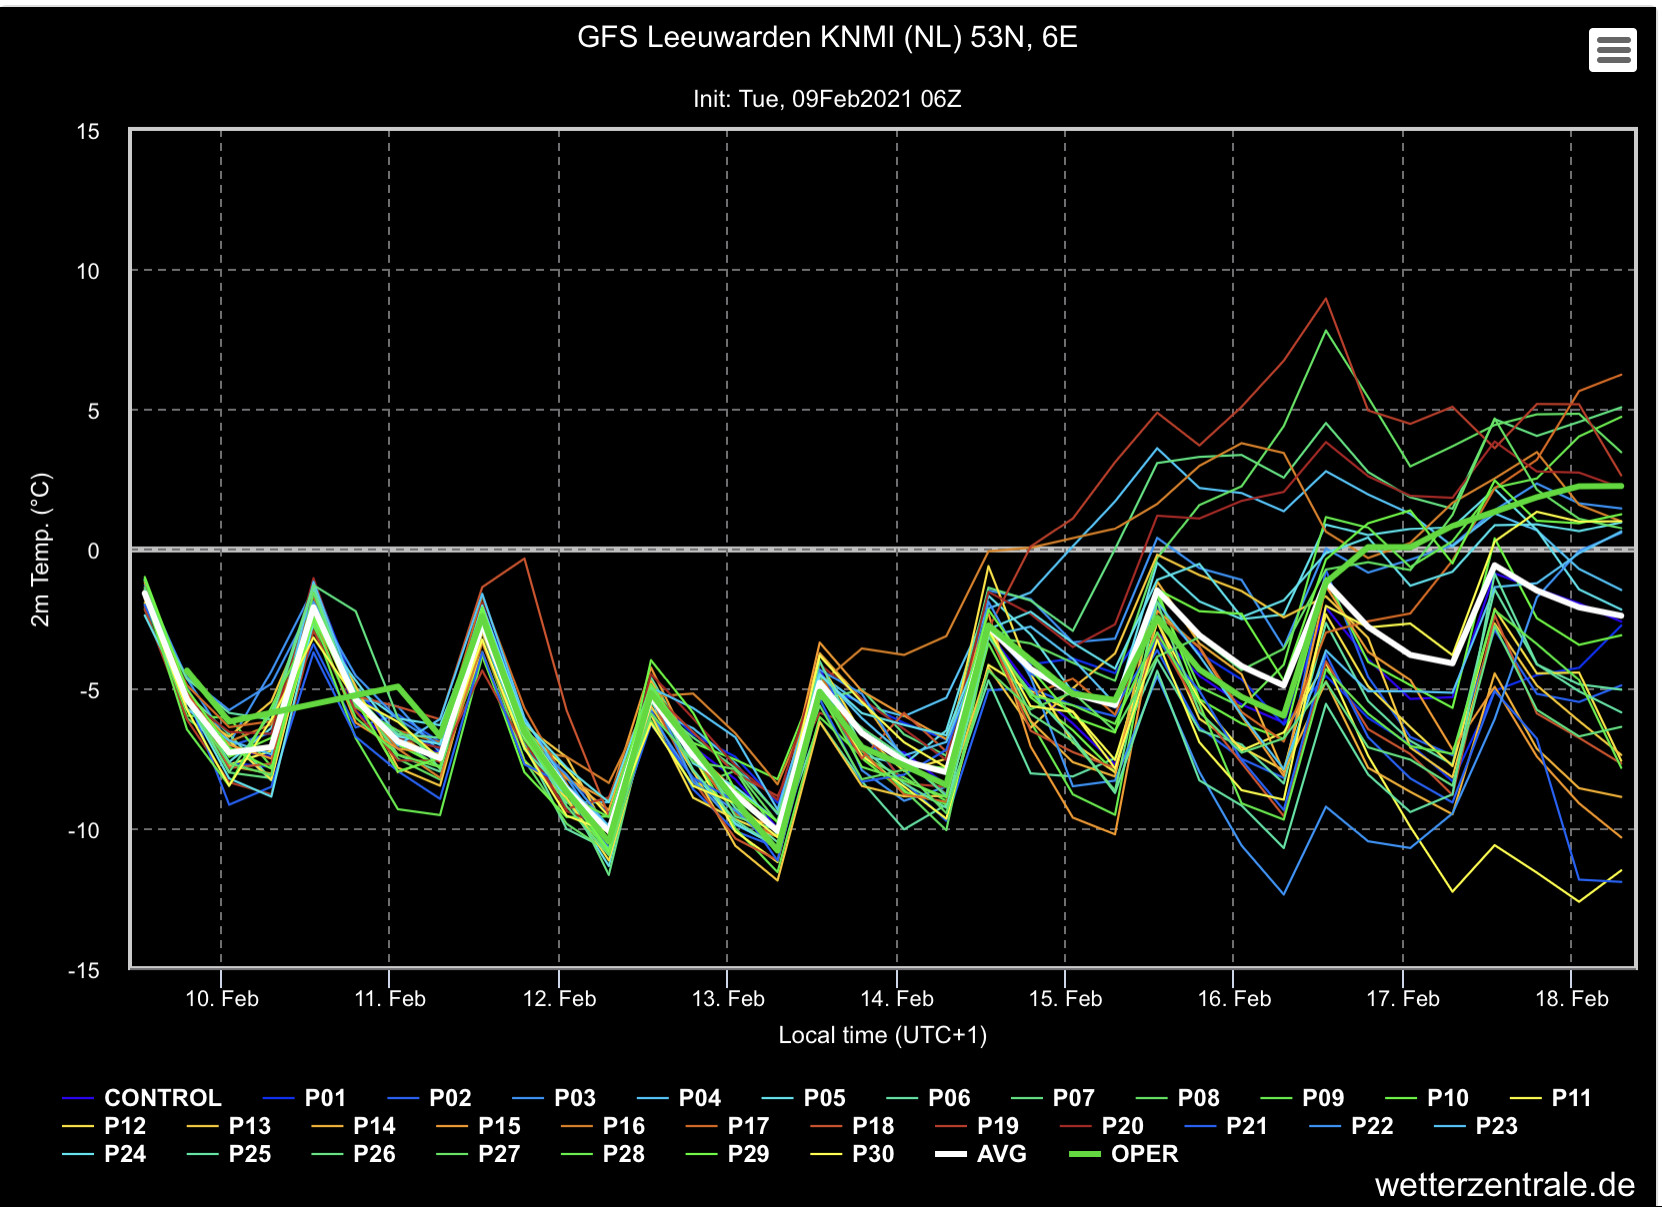Screen dimensions: 1662x1207
Task: Toggle P19 series in the legend
Action: (x=976, y=1126)
